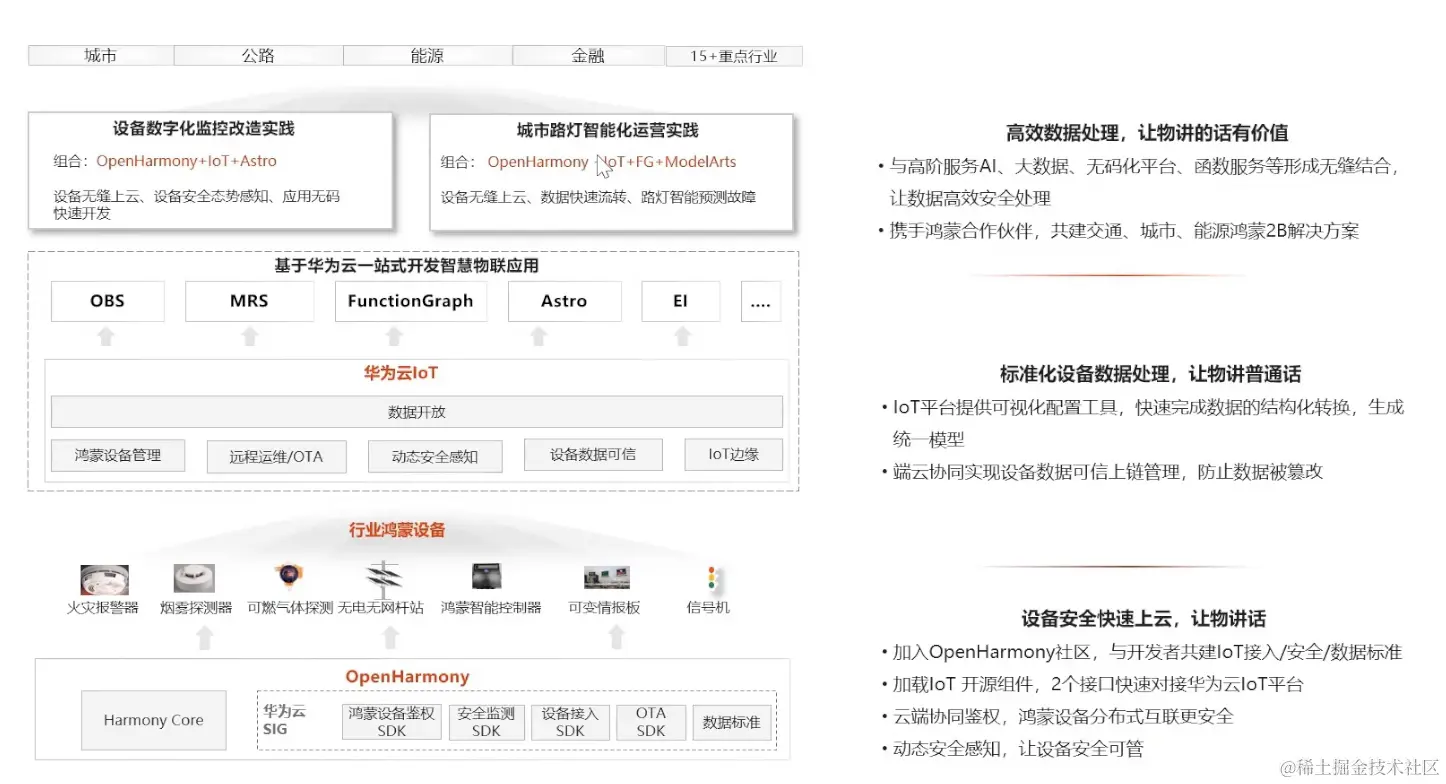Click the 数据开放 bar
Screen dimensions: 1446x784
(x=417, y=412)
